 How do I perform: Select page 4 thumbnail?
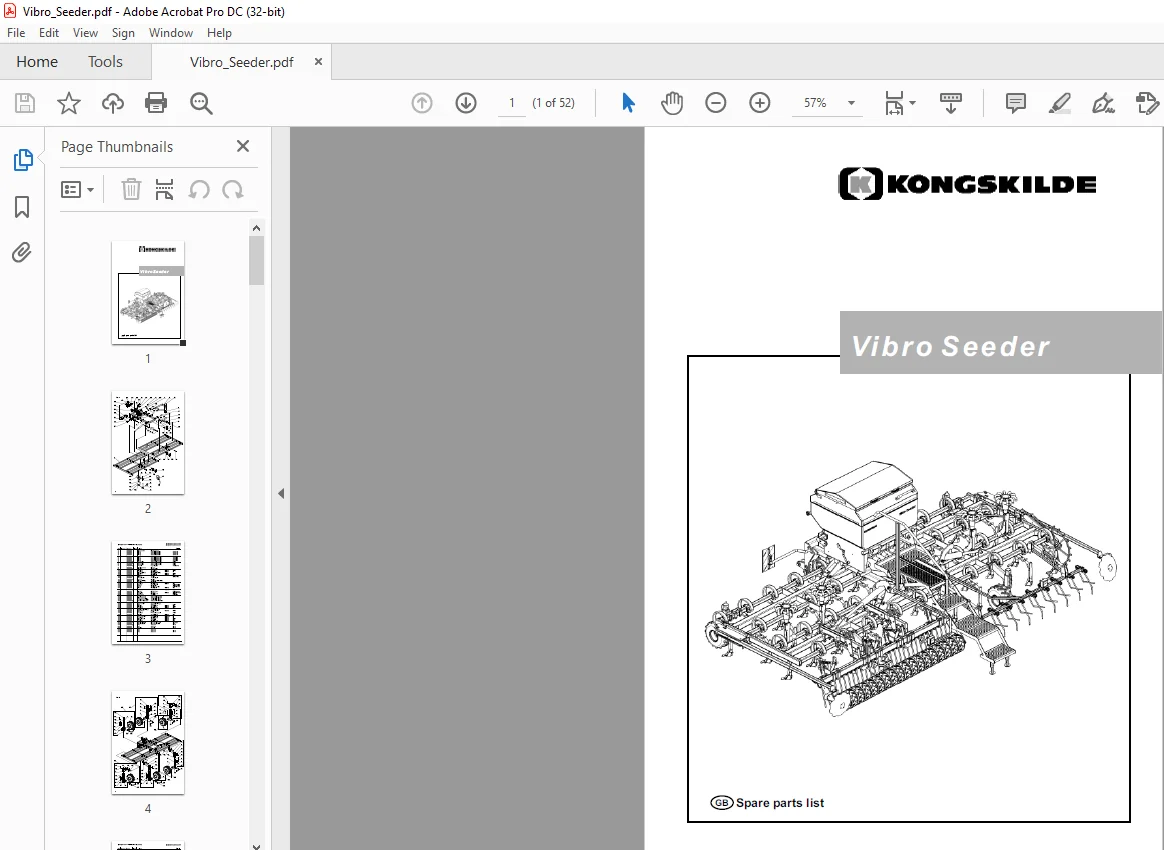click(148, 743)
